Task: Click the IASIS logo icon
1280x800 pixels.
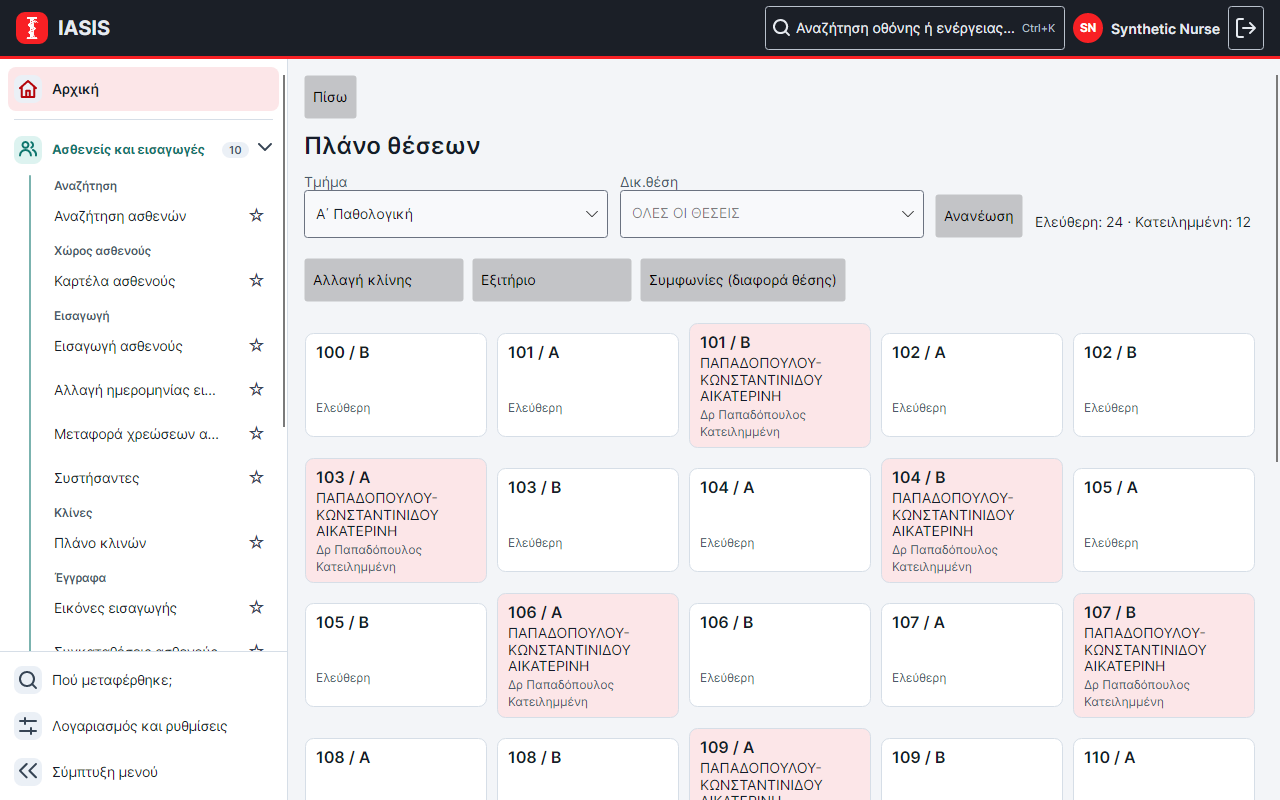Action: [32, 28]
